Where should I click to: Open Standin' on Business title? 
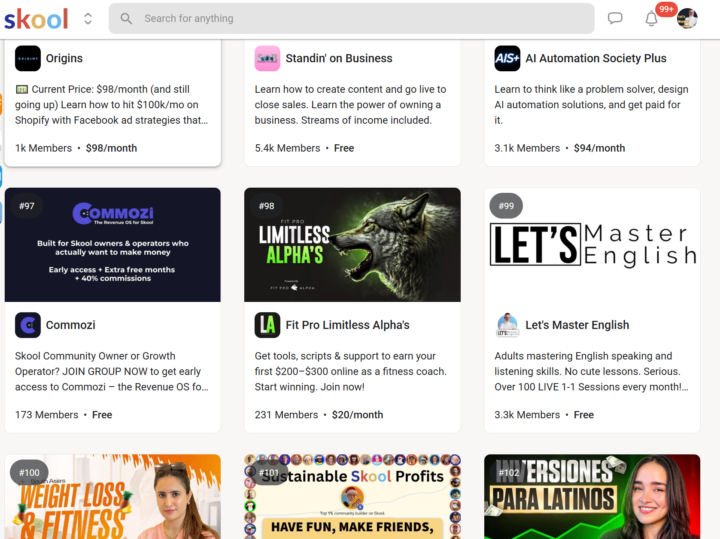[x=339, y=58]
